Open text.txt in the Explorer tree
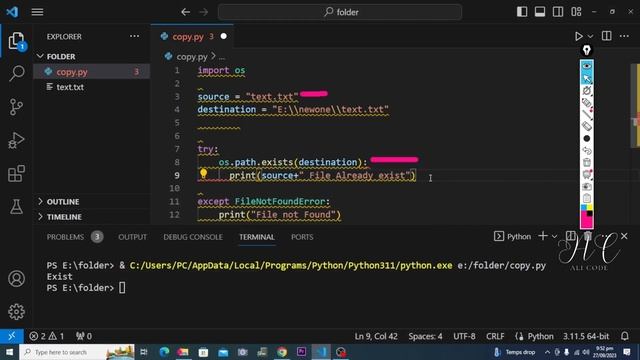This screenshot has width=640, height=360. click(x=91, y=87)
